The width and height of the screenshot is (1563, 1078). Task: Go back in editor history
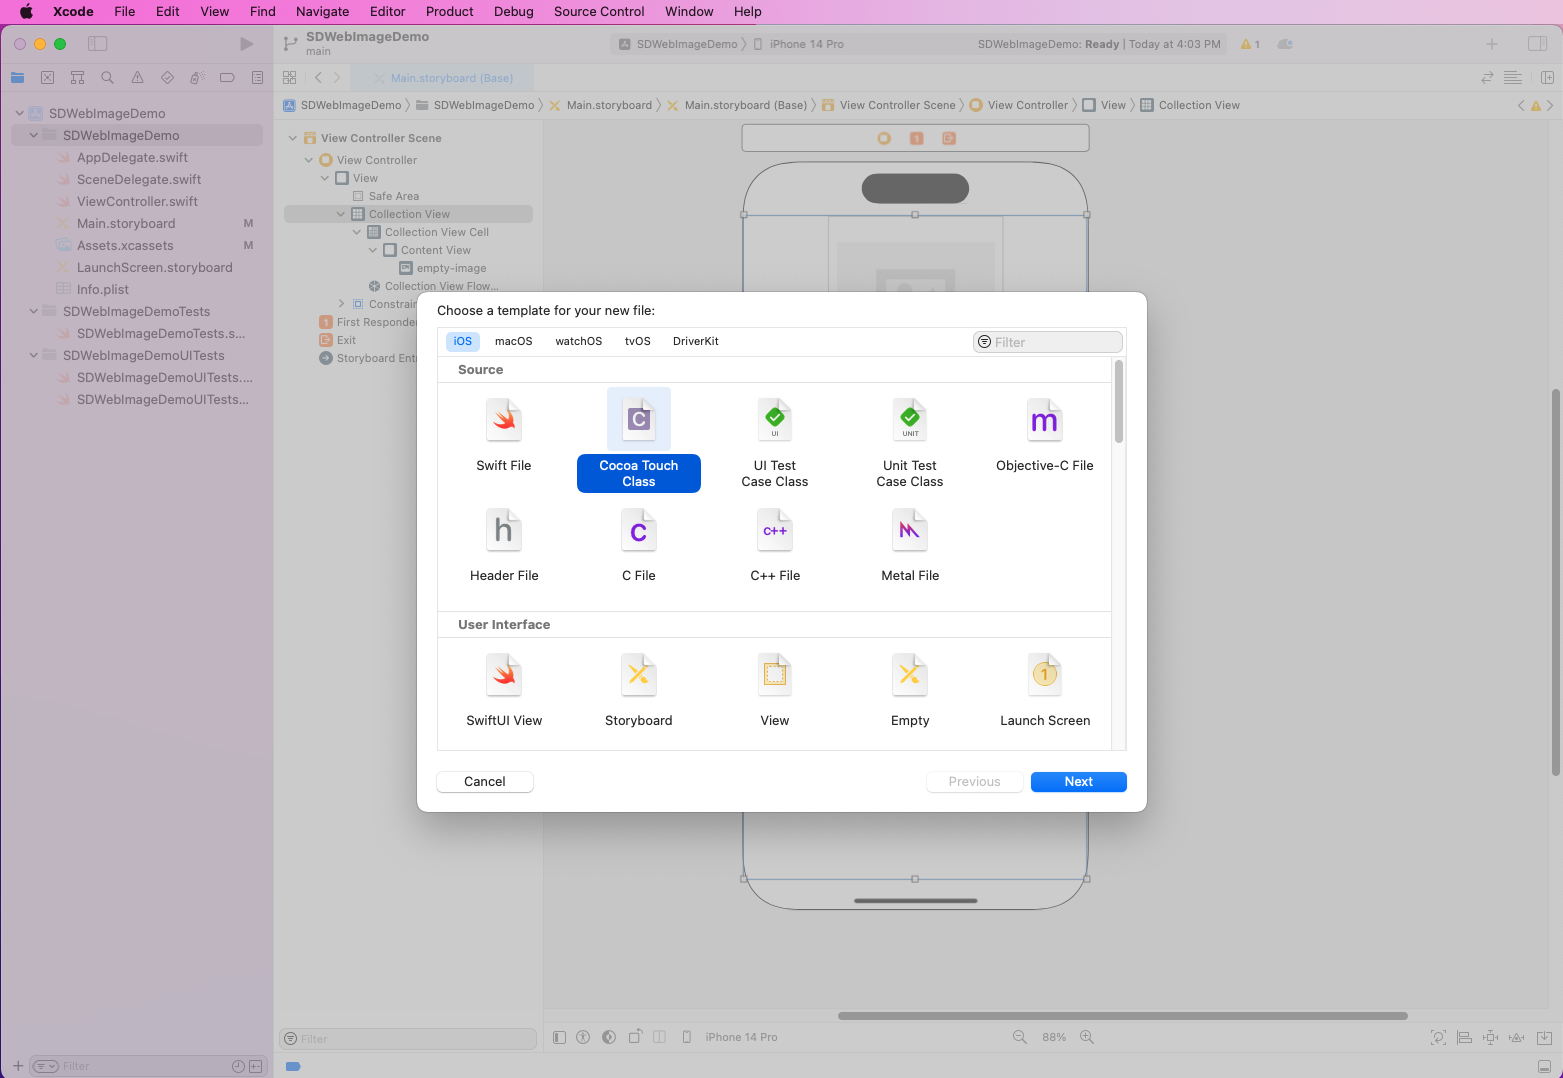(x=318, y=77)
